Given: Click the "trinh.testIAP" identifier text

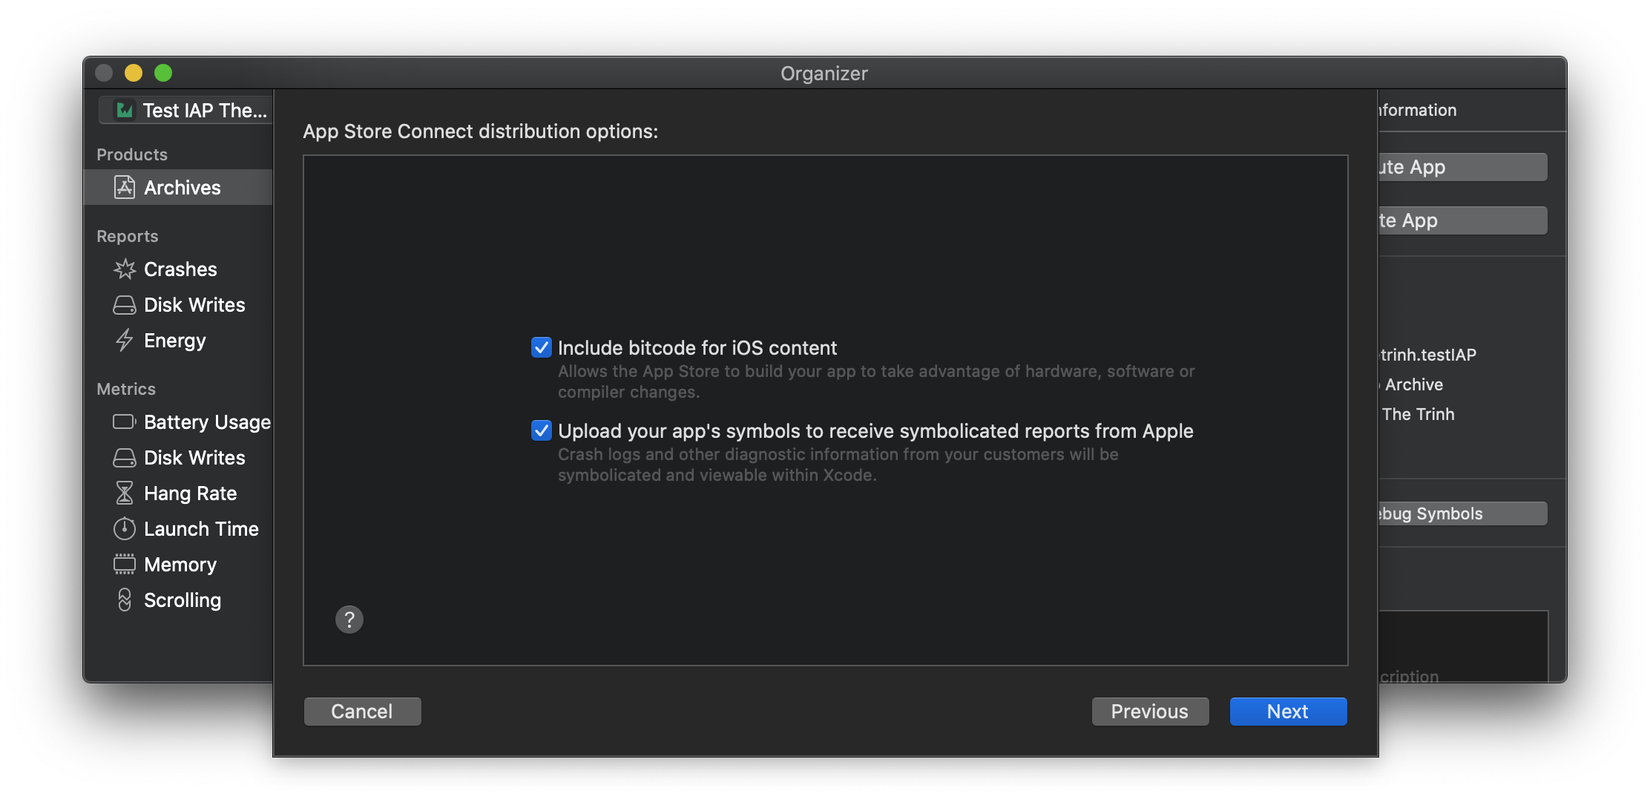Looking at the screenshot, I should [1428, 354].
